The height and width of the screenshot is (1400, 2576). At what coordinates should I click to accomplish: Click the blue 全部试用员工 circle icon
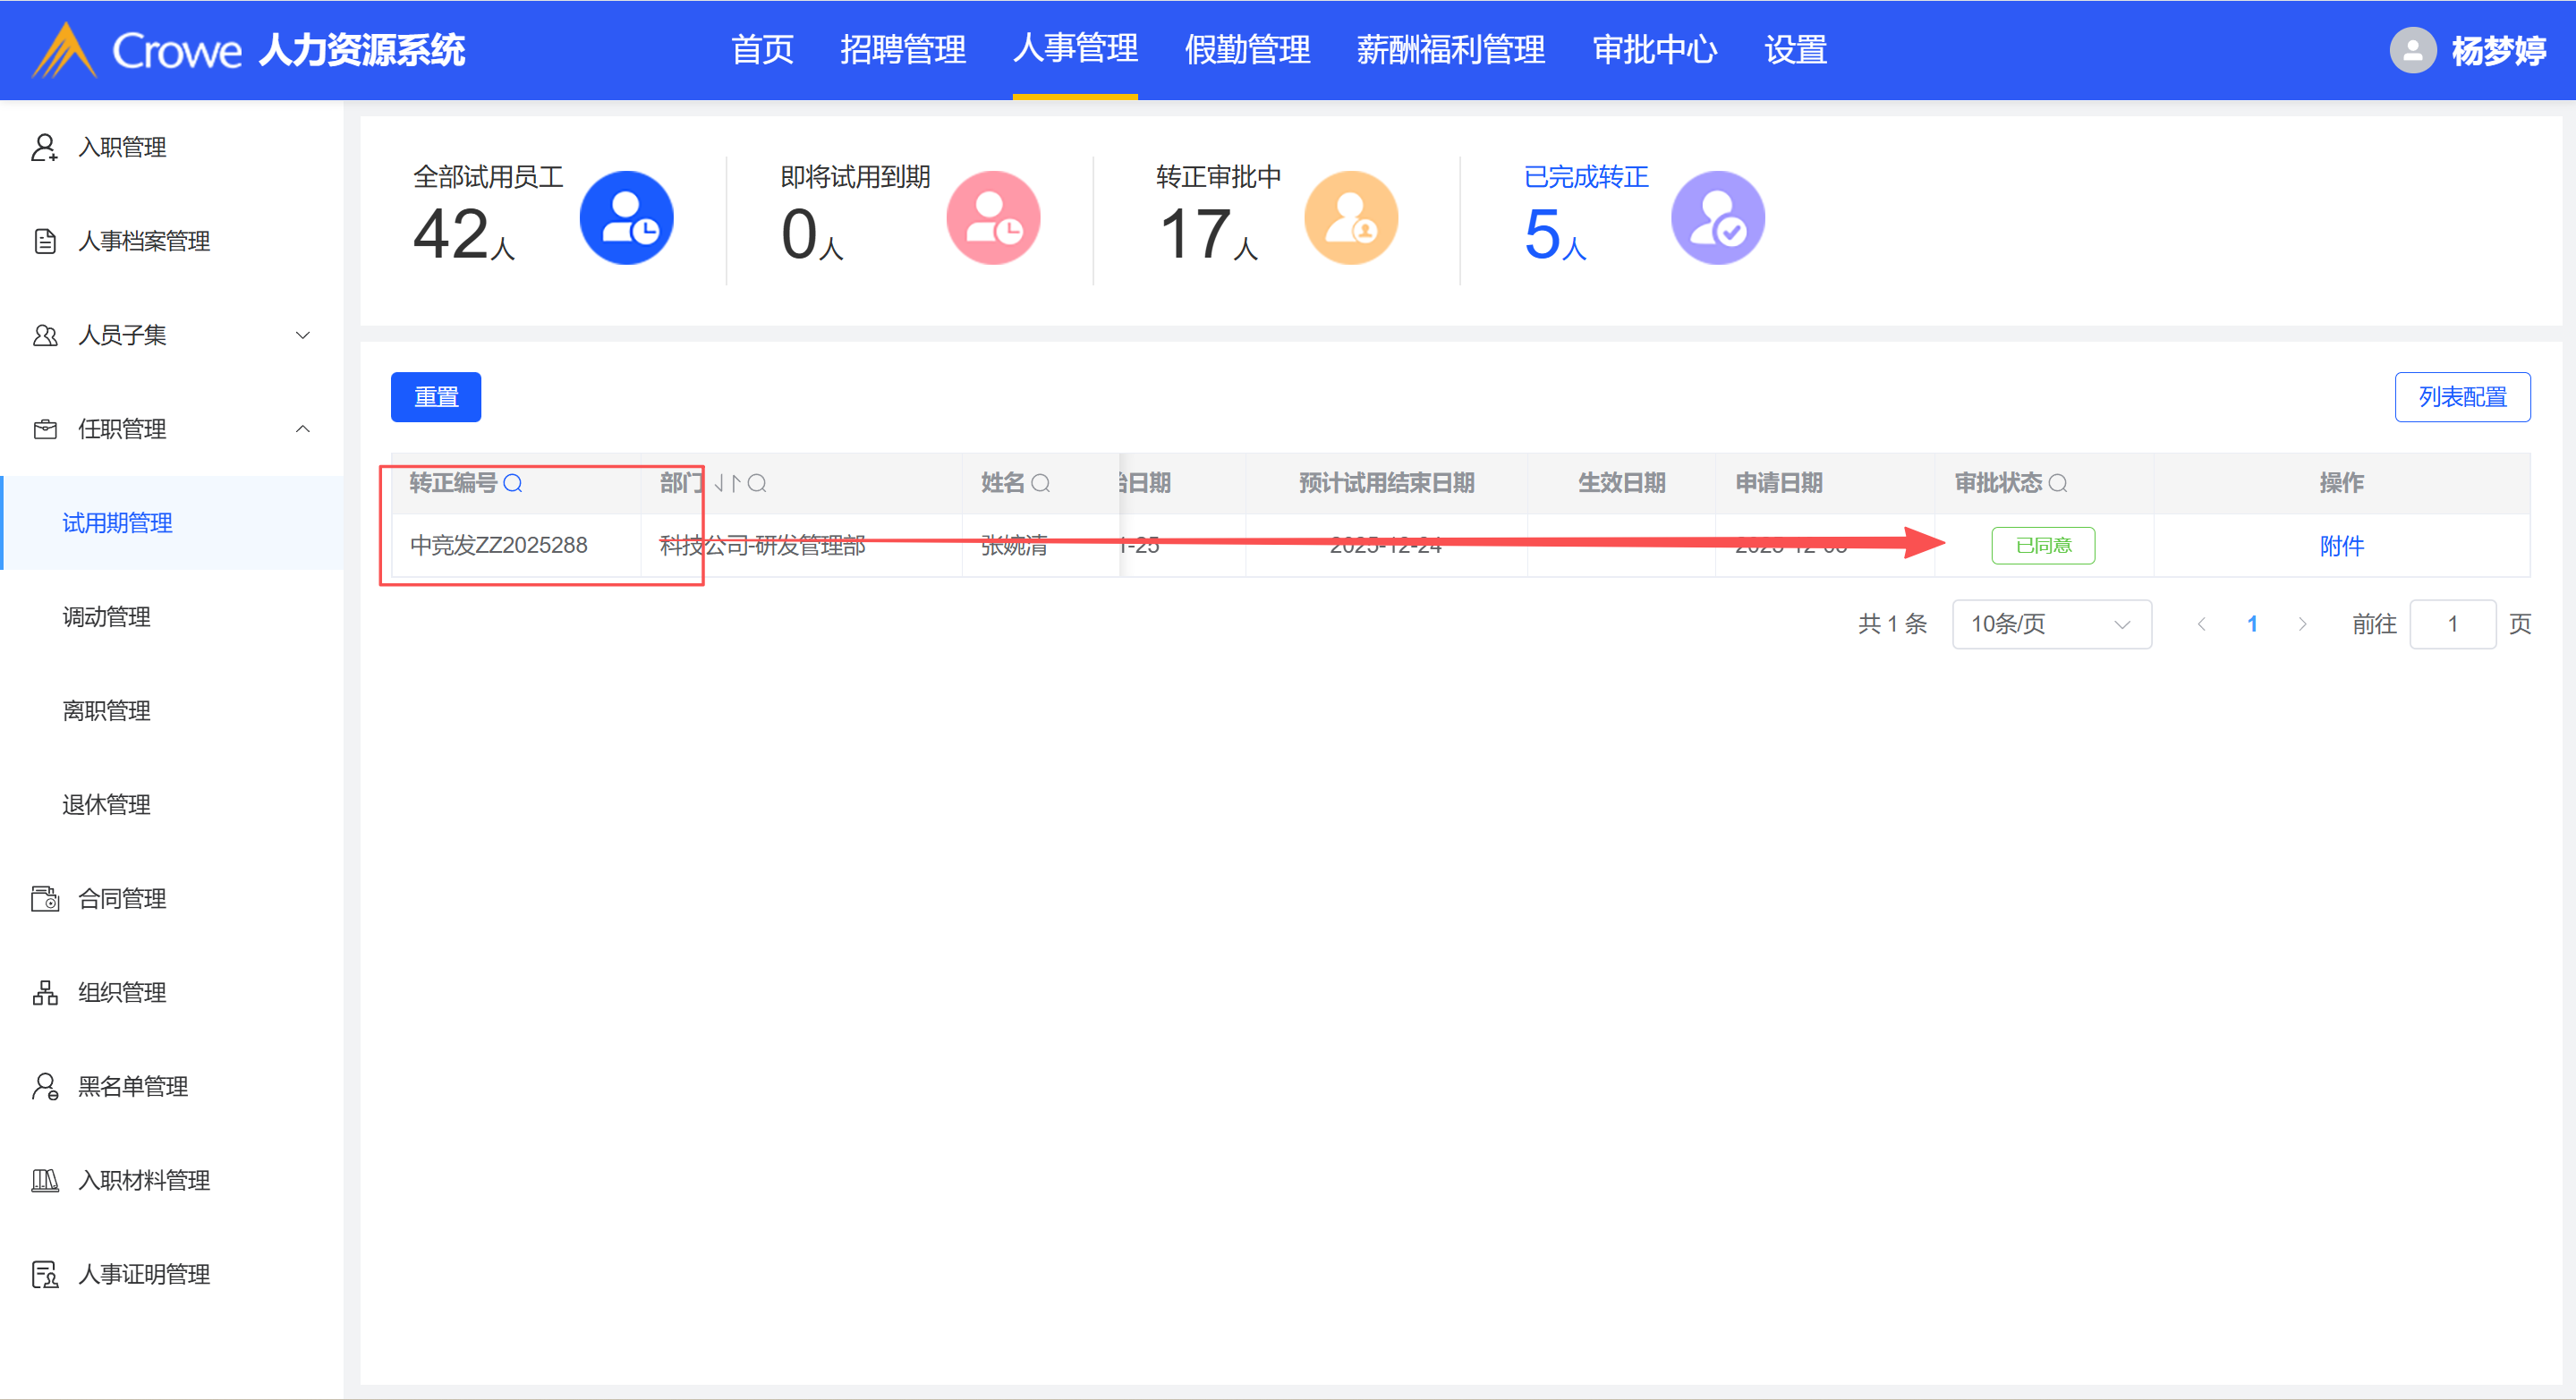(626, 218)
